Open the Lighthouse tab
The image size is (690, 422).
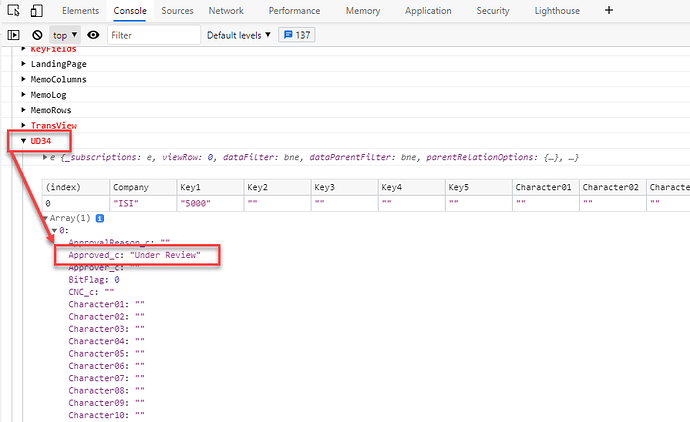pos(559,11)
